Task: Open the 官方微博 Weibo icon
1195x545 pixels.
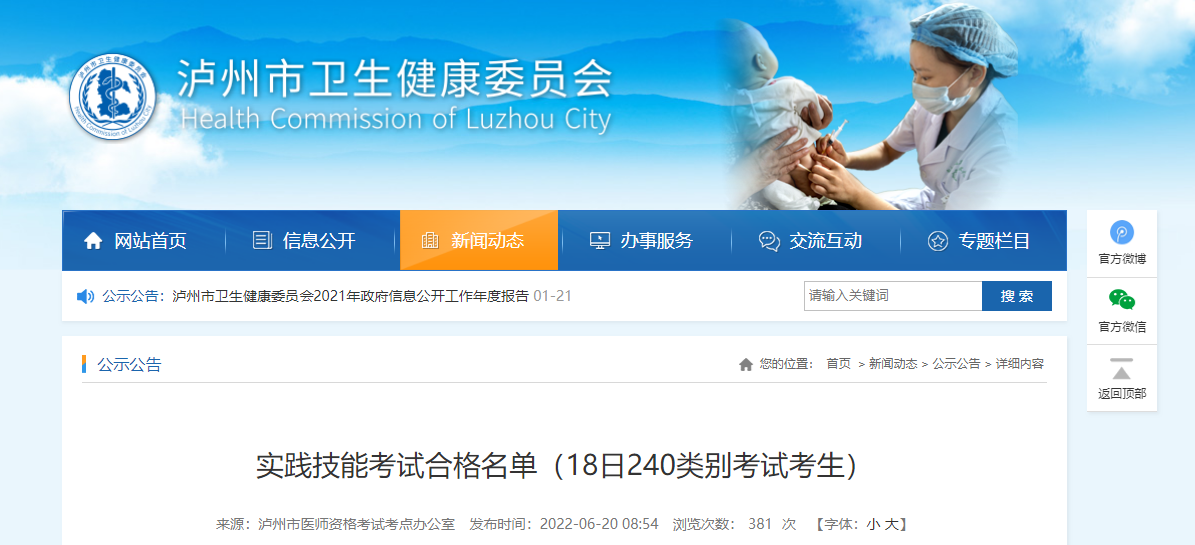Action: click(1122, 232)
